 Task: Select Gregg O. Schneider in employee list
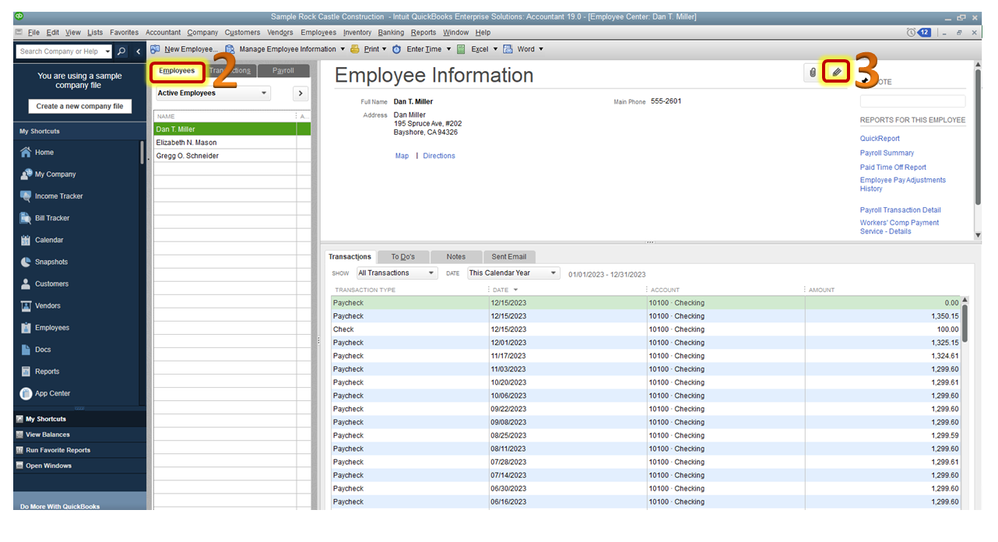232,156
